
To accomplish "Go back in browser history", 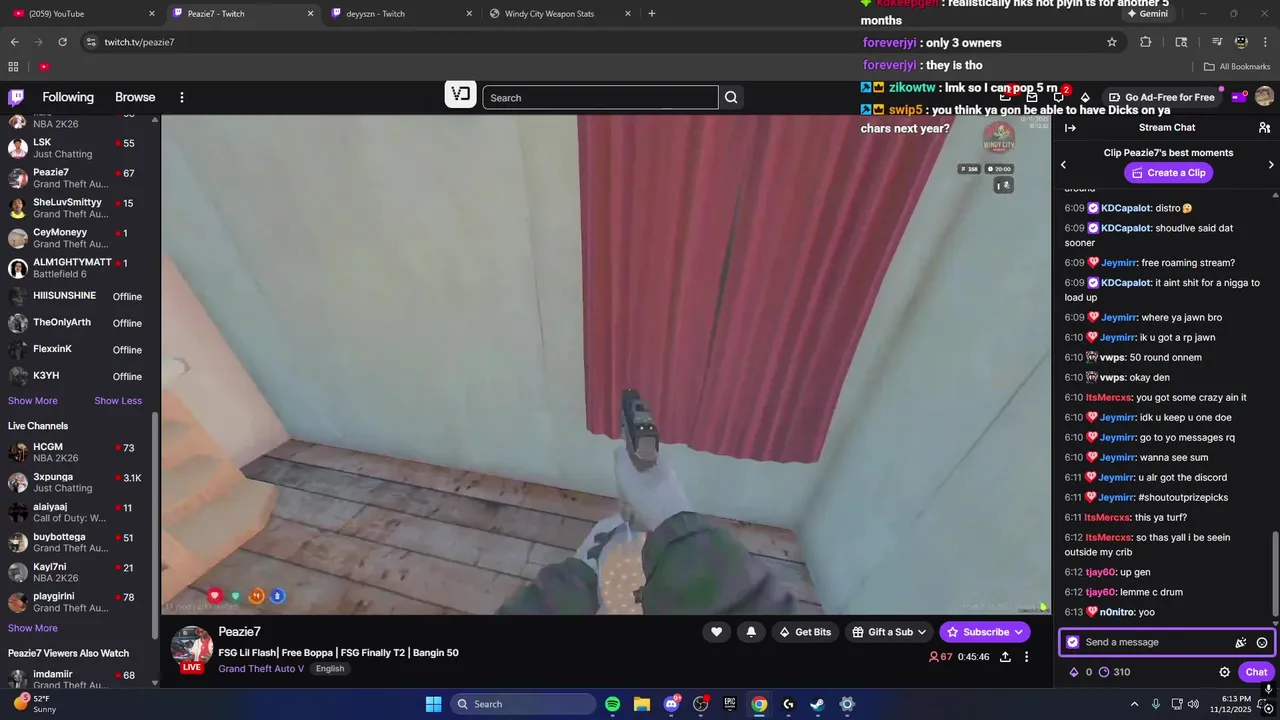I will pos(14,42).
